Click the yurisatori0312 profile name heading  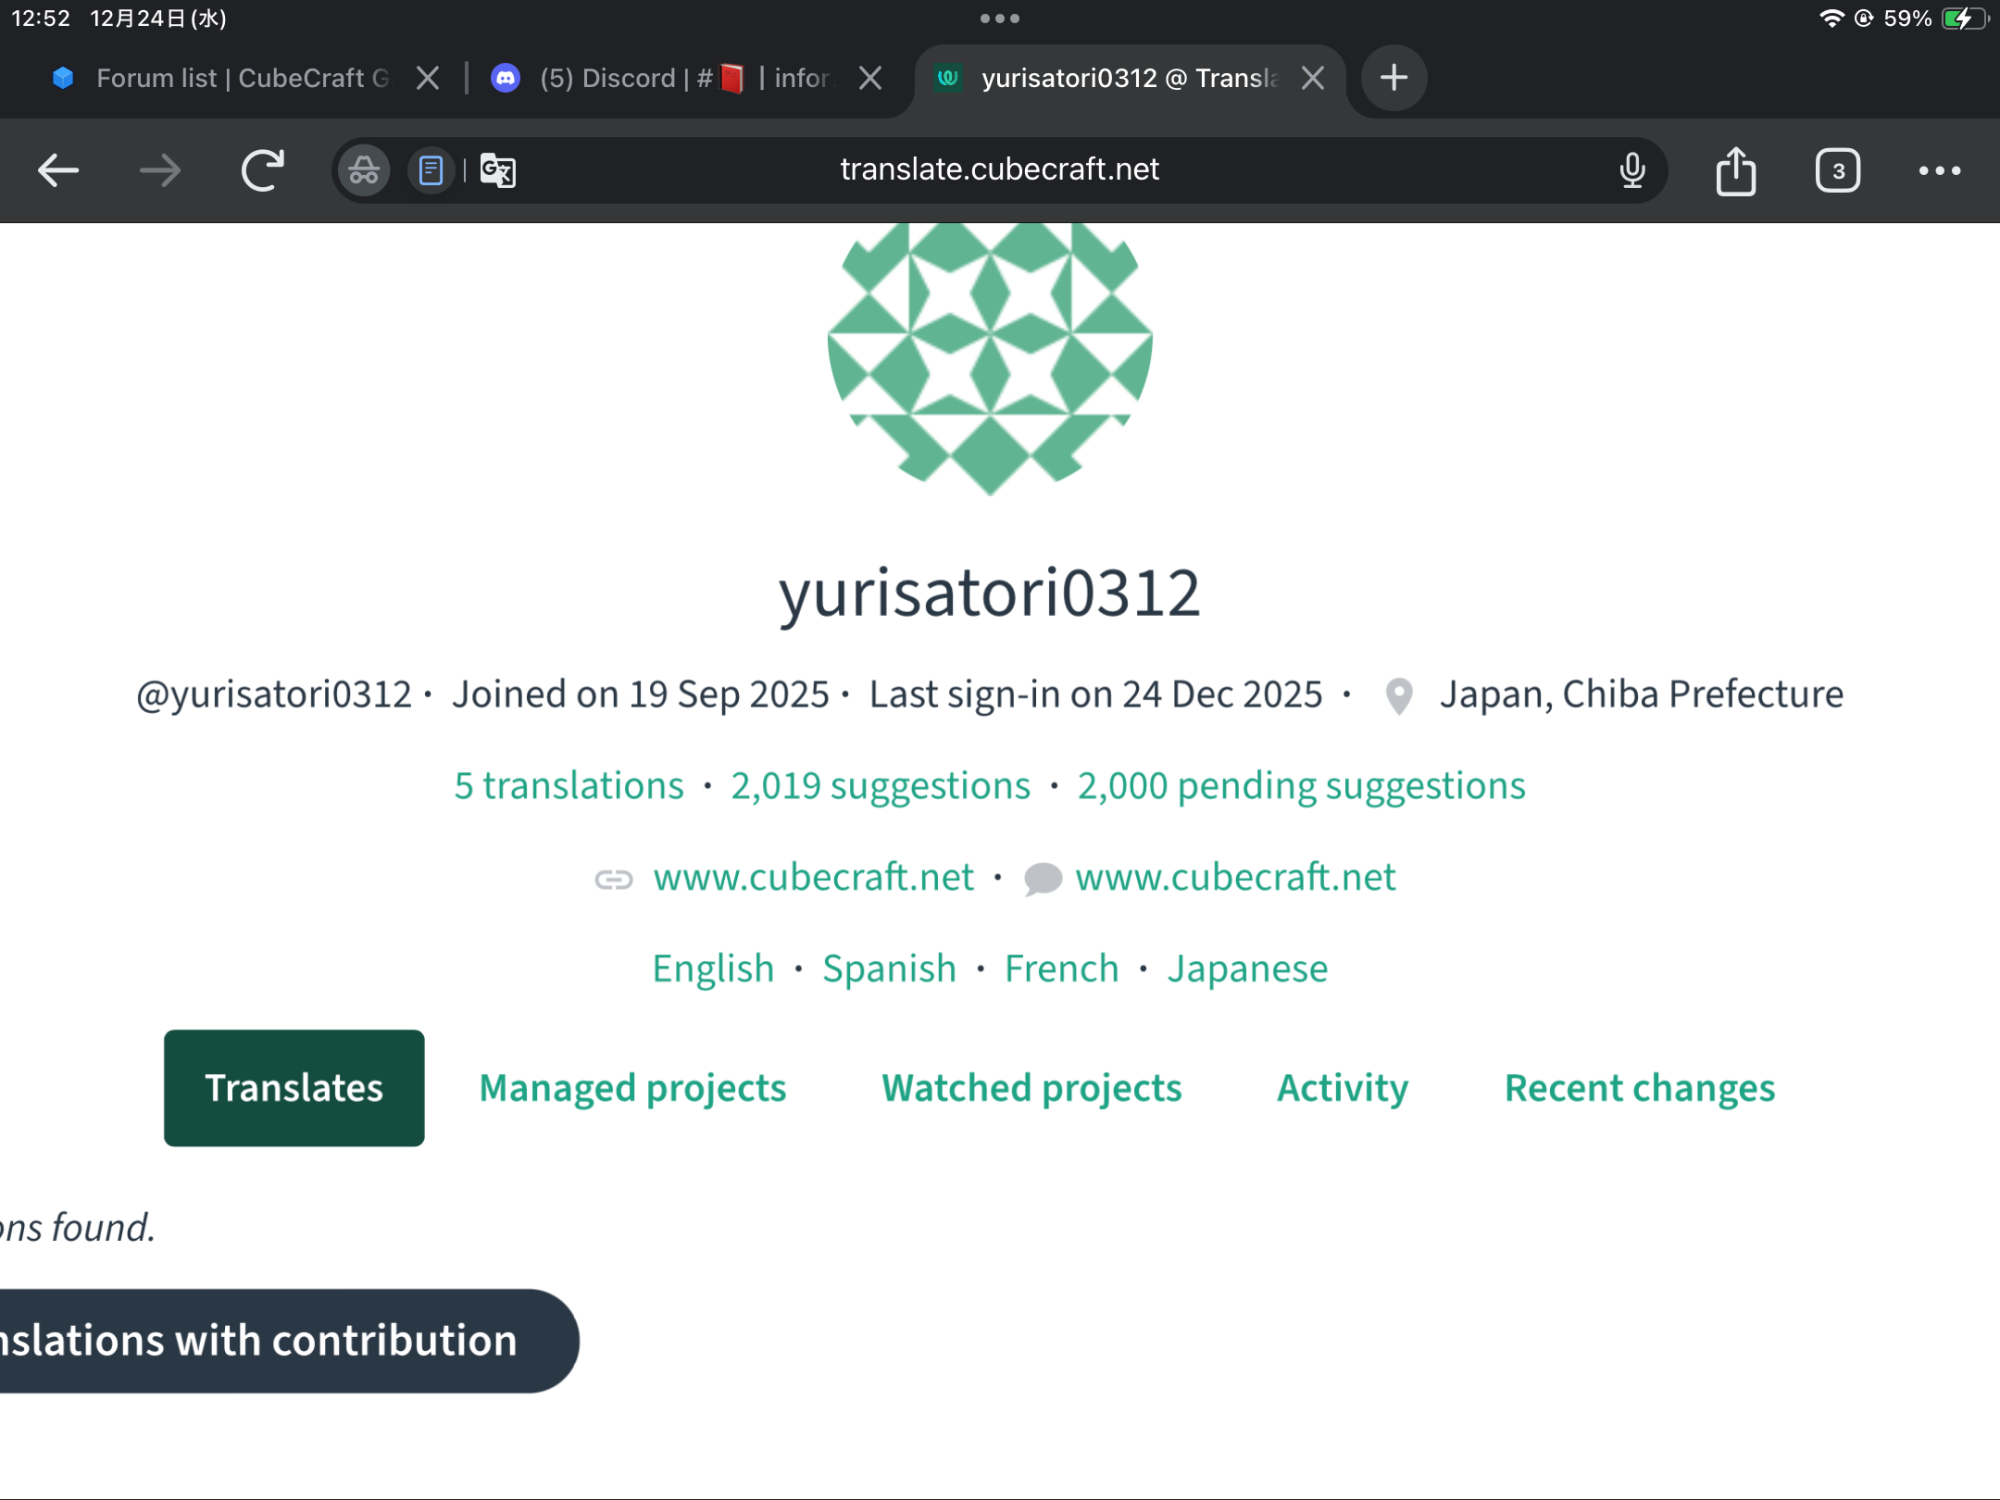(990, 593)
